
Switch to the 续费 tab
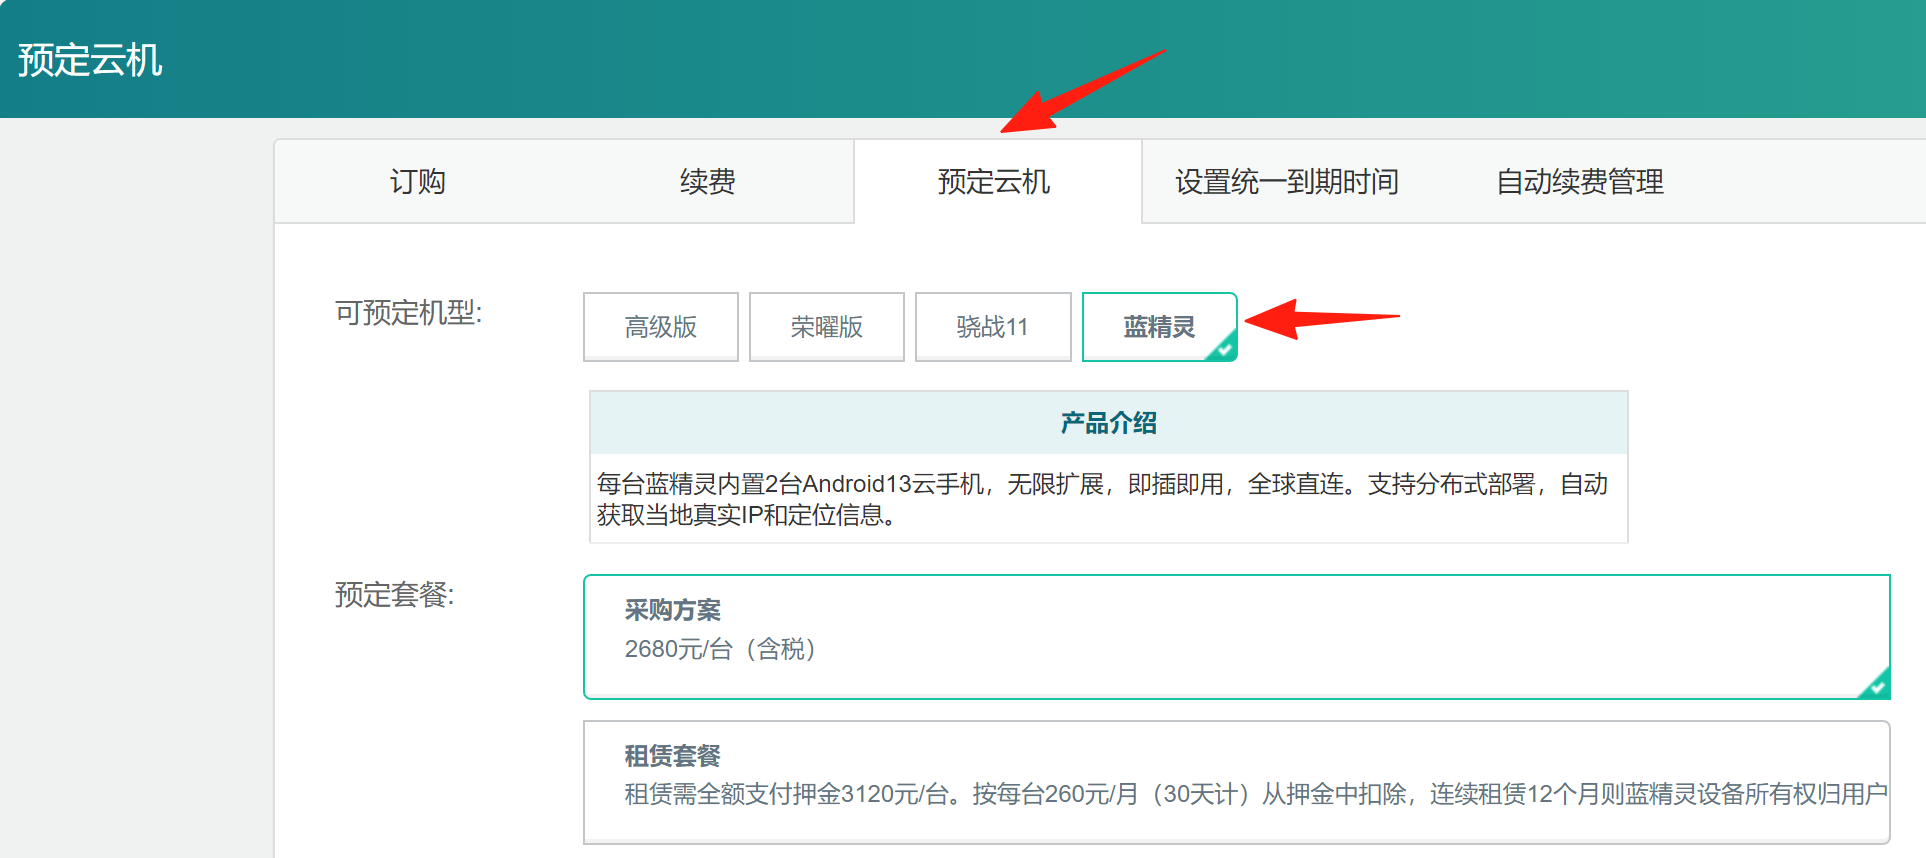[x=707, y=182]
